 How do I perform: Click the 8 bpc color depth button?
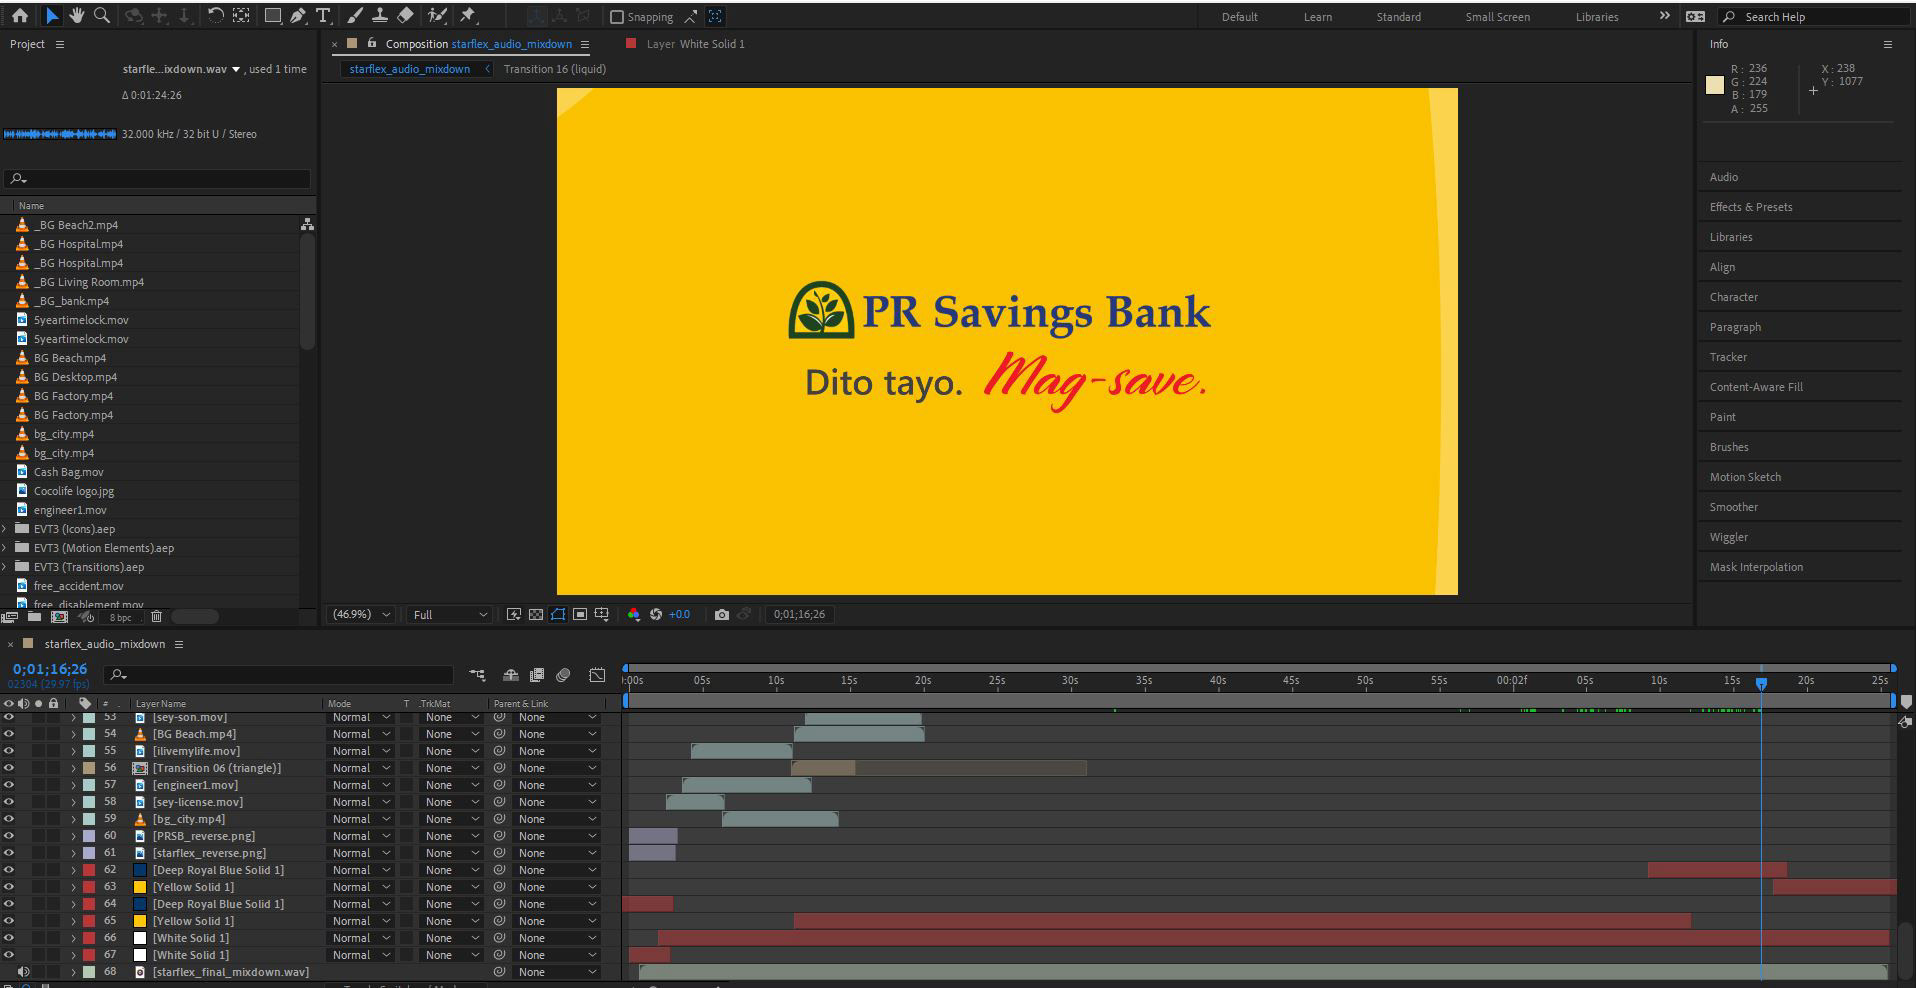(120, 618)
